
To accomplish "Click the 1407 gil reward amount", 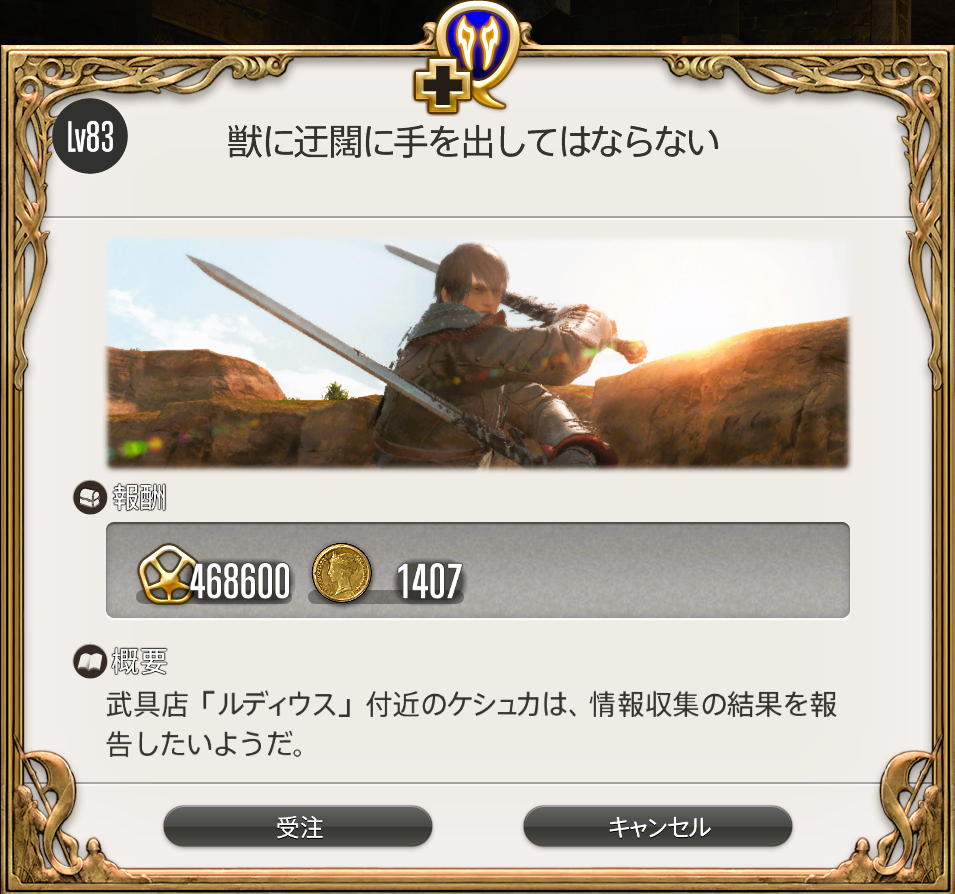I will [429, 582].
